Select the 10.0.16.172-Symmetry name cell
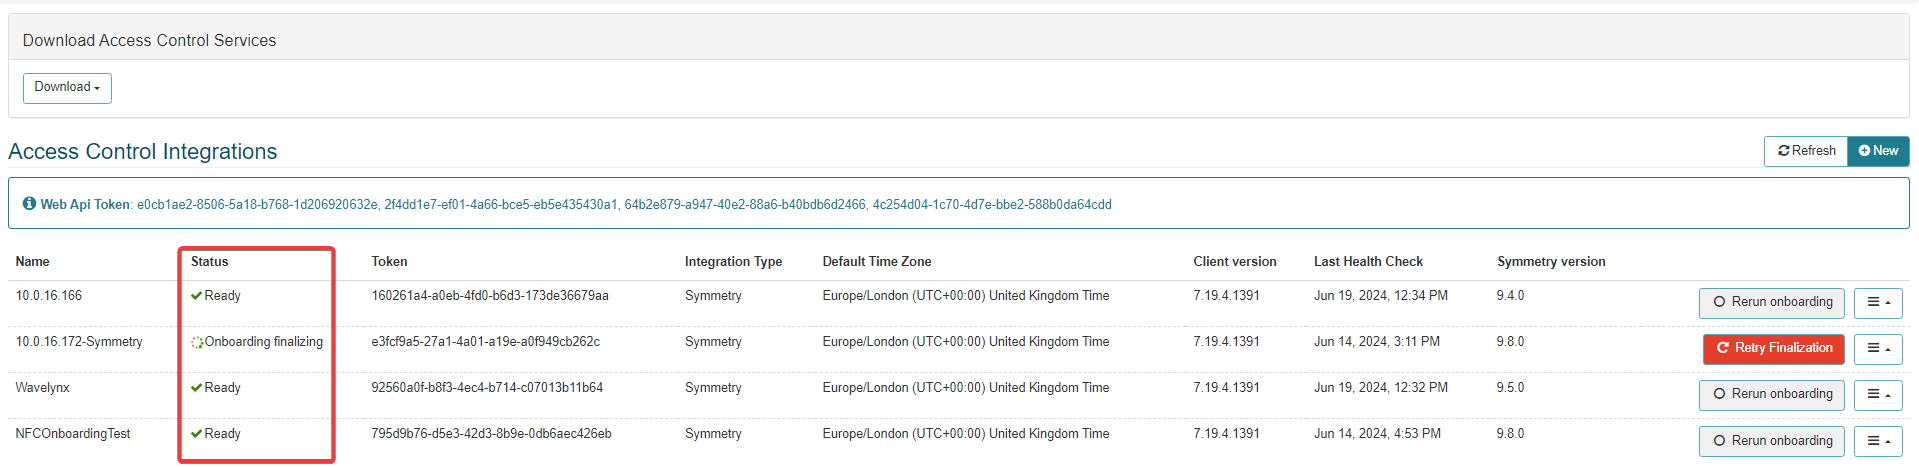The width and height of the screenshot is (1919, 467). coord(79,342)
